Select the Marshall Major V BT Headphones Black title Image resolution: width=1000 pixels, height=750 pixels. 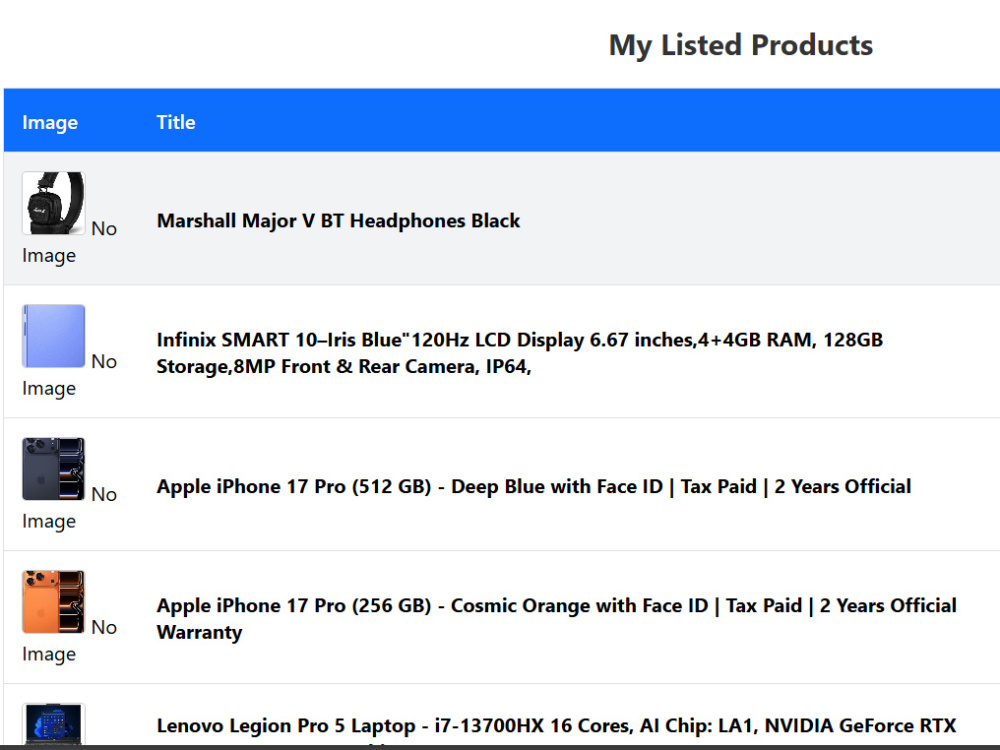(338, 221)
